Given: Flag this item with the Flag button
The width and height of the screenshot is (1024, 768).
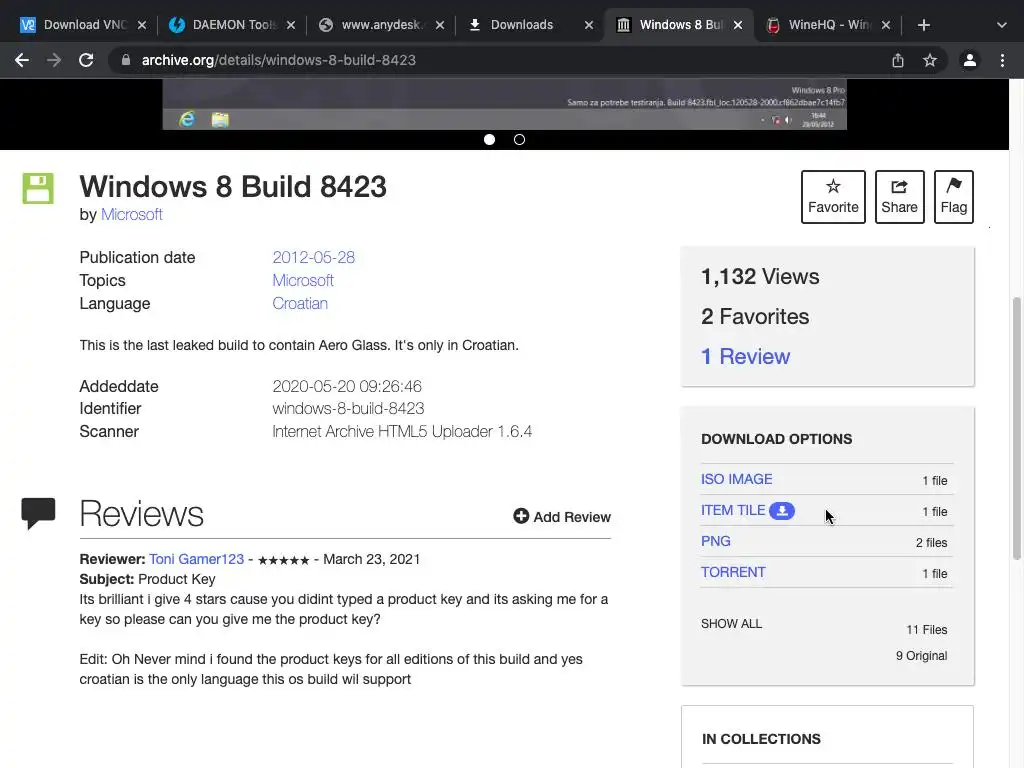Looking at the screenshot, I should coord(953,197).
